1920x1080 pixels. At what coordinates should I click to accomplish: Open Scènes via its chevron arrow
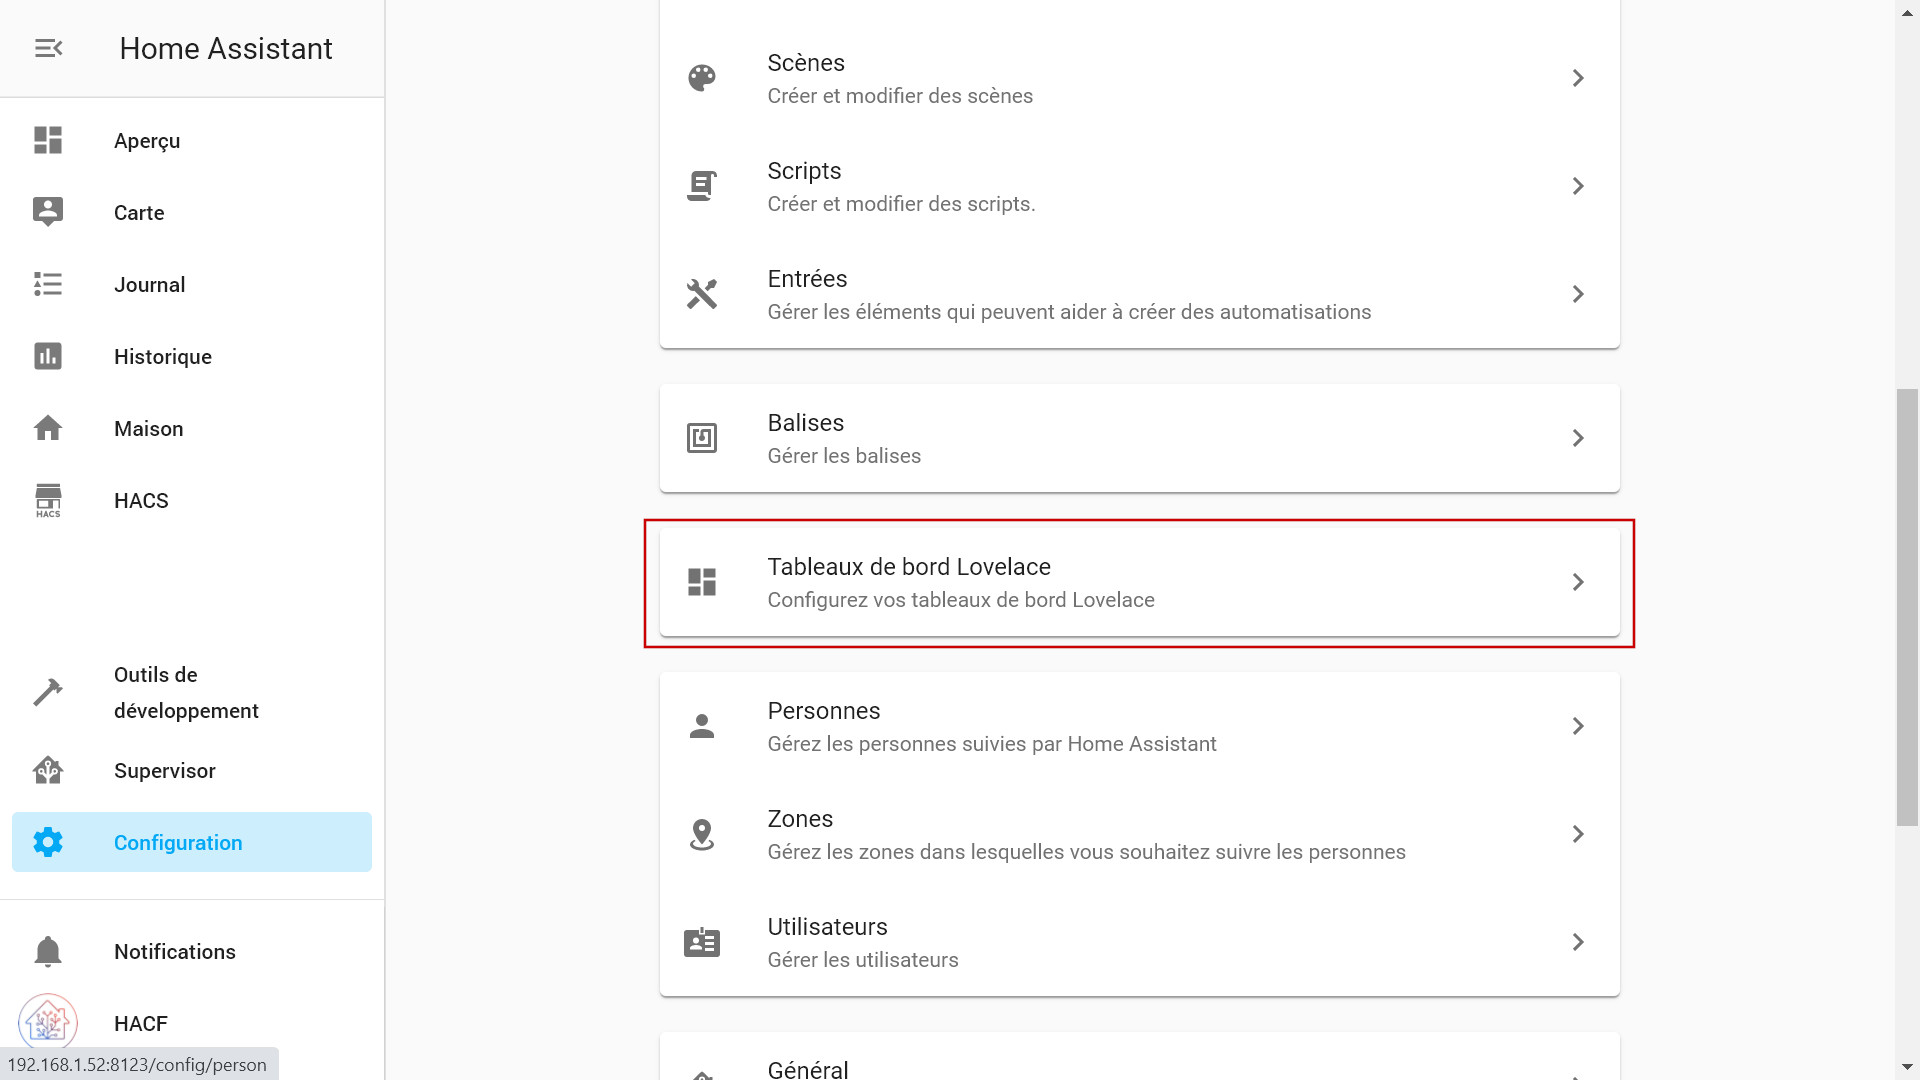[1578, 78]
